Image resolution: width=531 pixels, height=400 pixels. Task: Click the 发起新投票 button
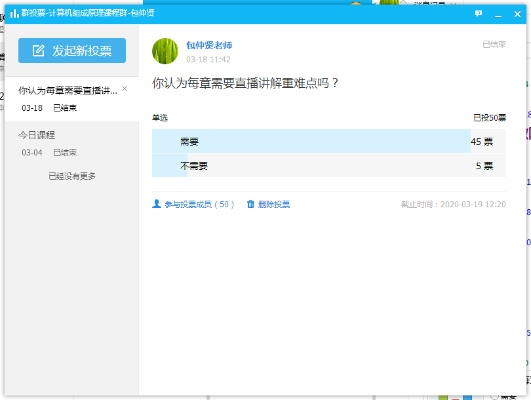[x=72, y=50]
